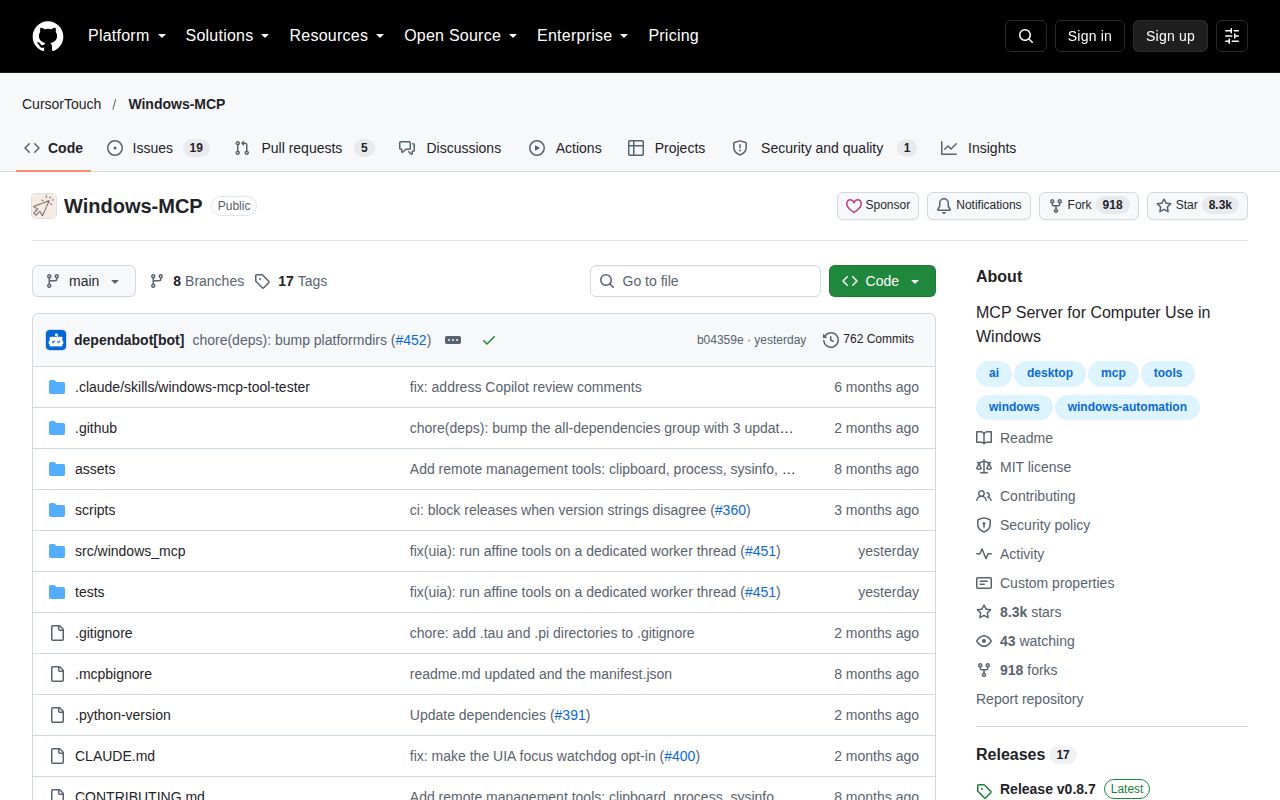Fork the repository using Fork button

pyautogui.click(x=1089, y=206)
